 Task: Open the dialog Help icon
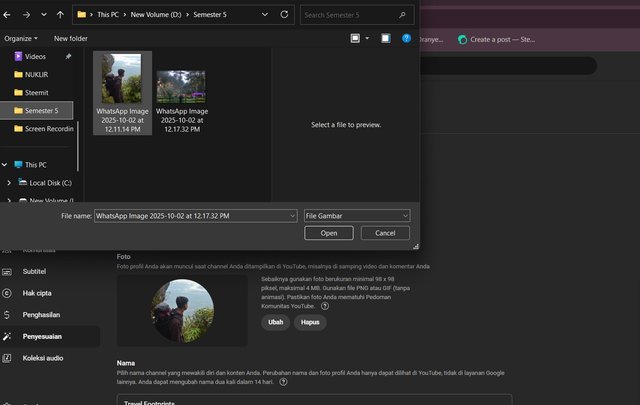(x=407, y=38)
